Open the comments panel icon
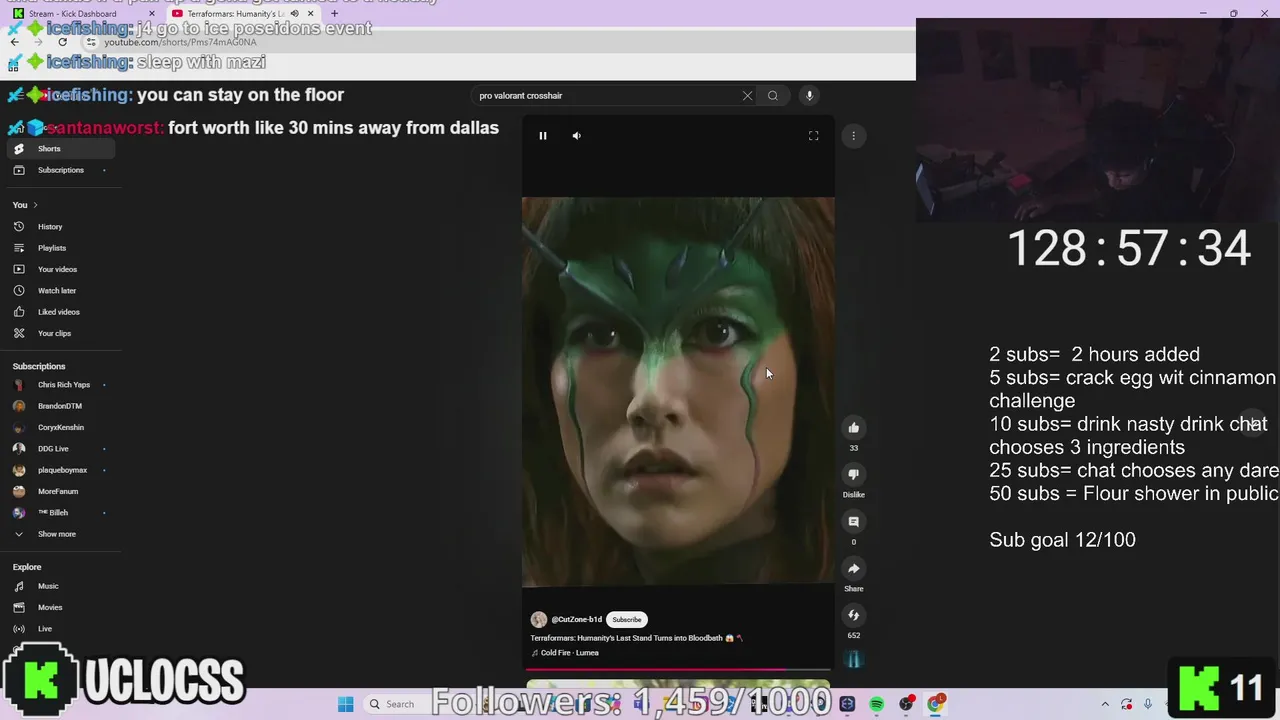 pyautogui.click(x=854, y=522)
